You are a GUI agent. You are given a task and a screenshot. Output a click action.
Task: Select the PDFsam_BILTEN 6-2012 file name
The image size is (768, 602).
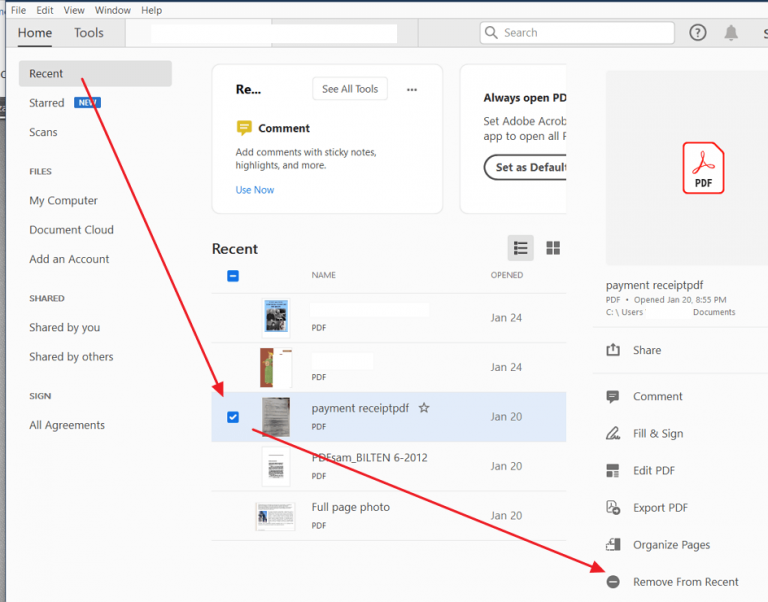369,458
